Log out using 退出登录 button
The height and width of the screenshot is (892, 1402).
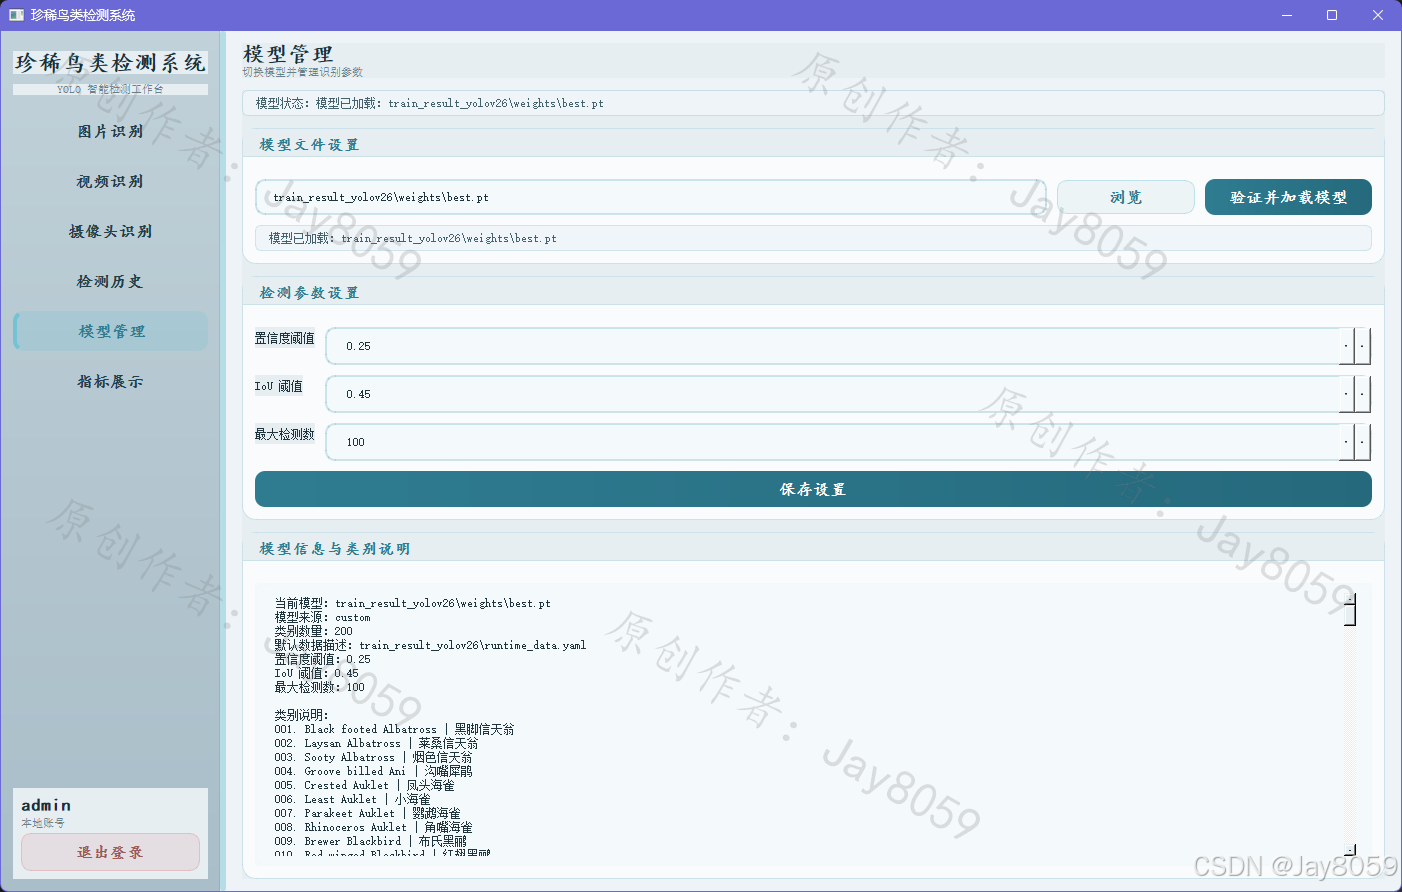[110, 852]
